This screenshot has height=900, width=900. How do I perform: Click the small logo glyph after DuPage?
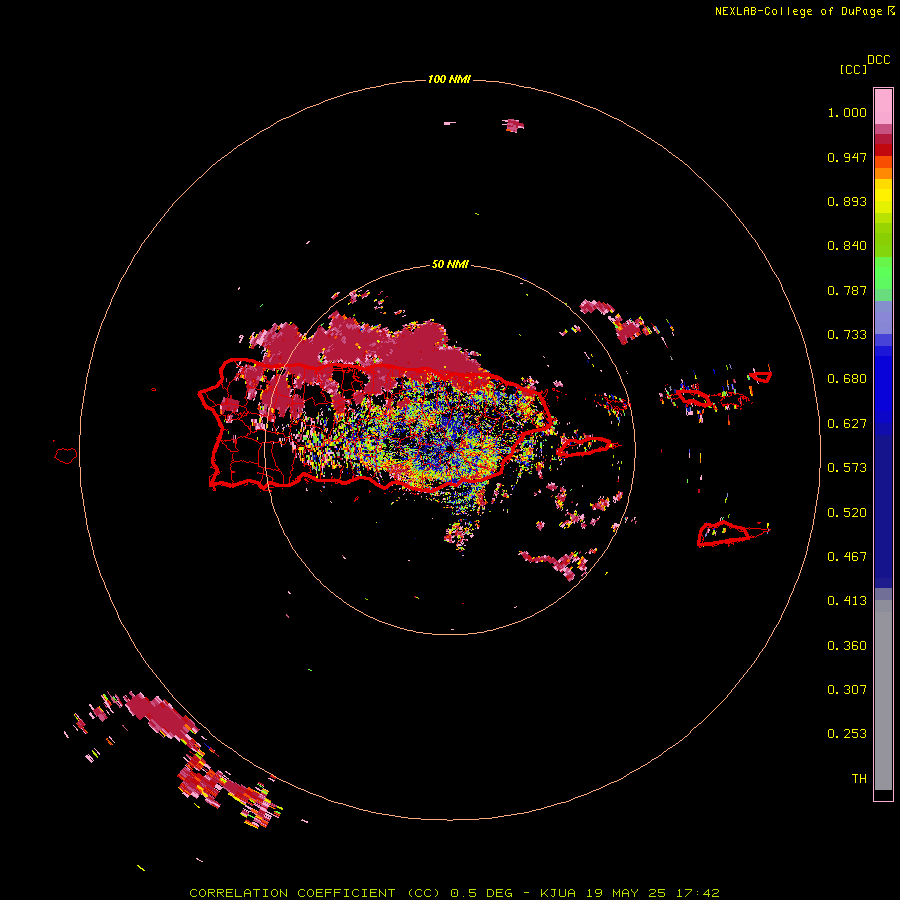[x=890, y=11]
